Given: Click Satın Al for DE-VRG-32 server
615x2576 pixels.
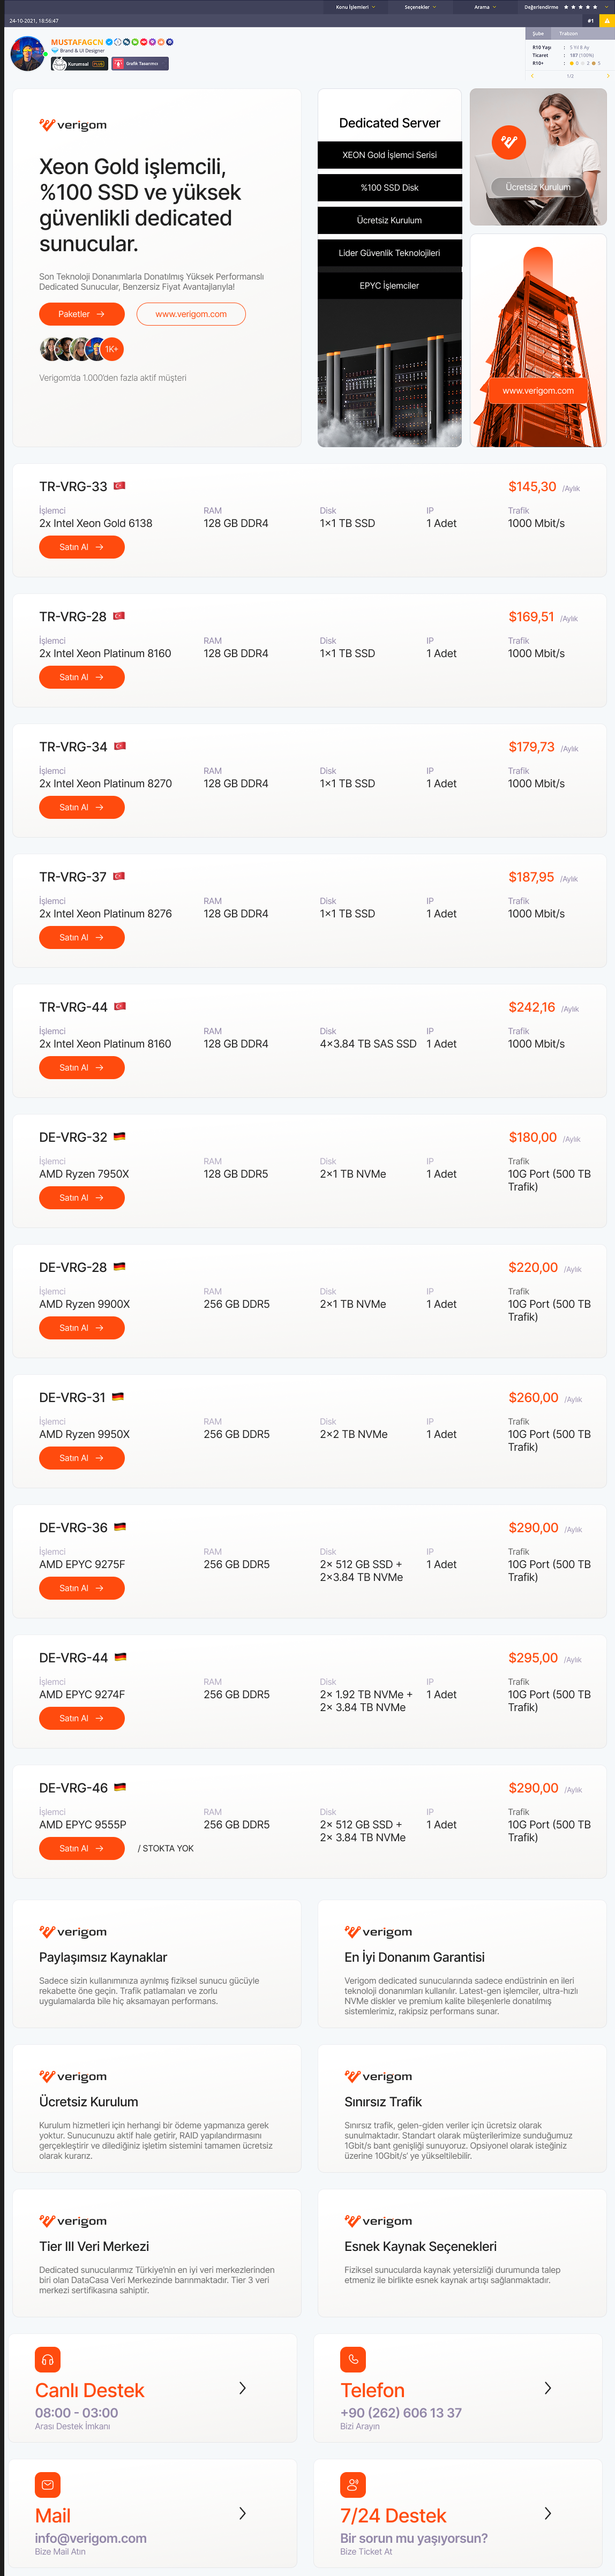Looking at the screenshot, I should click(82, 1198).
